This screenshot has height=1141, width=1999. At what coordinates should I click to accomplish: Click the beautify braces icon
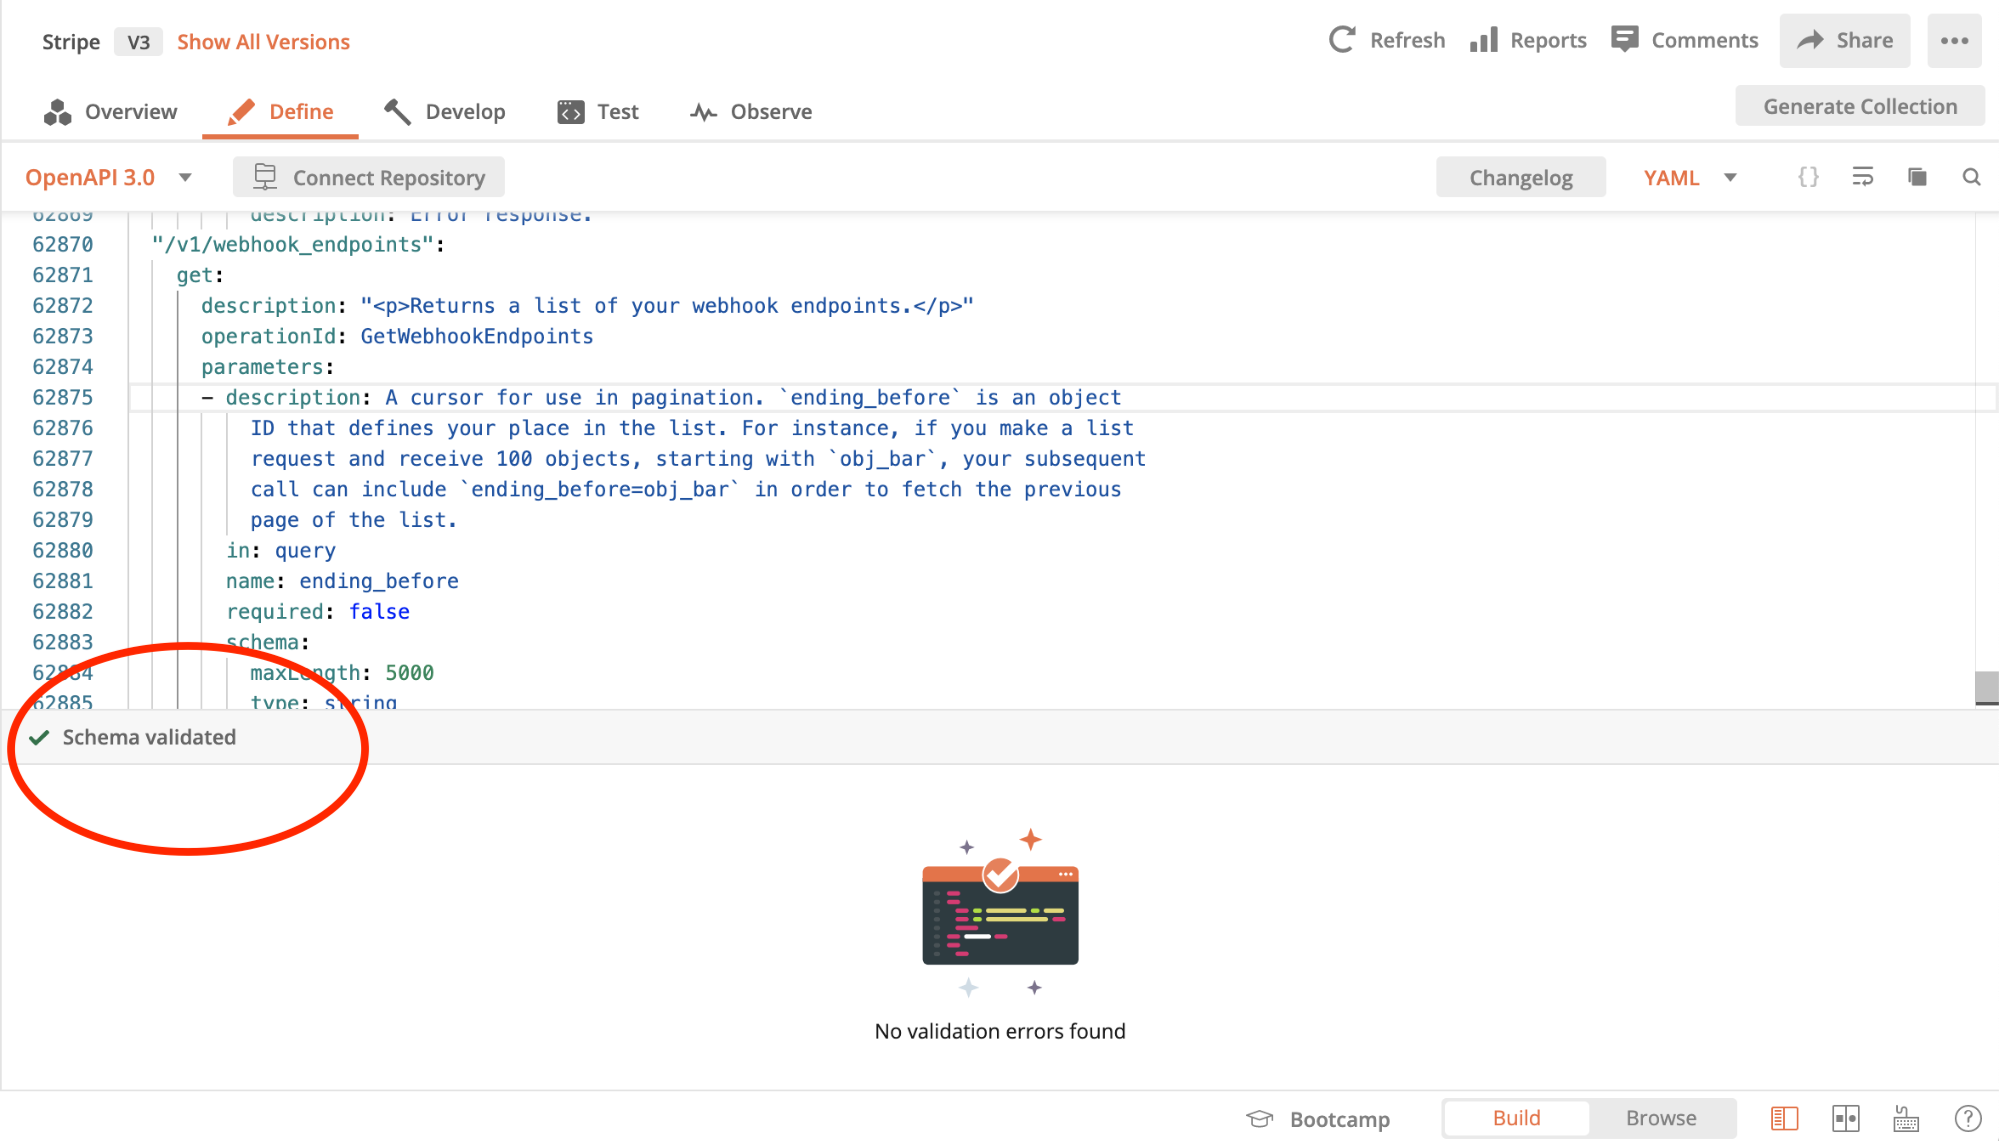coord(1808,177)
